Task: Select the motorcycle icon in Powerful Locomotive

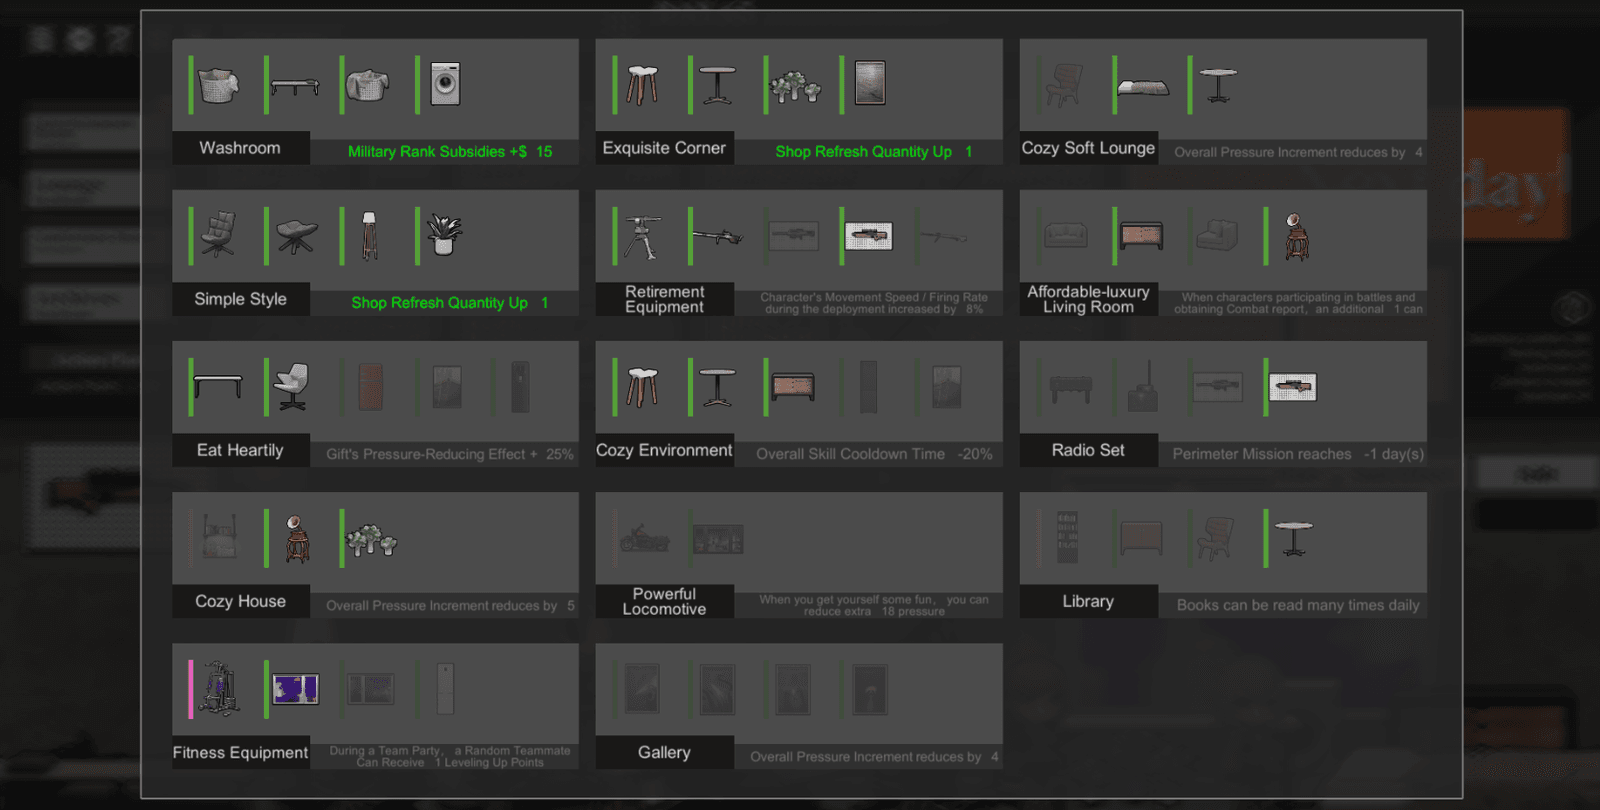Action: (645, 538)
